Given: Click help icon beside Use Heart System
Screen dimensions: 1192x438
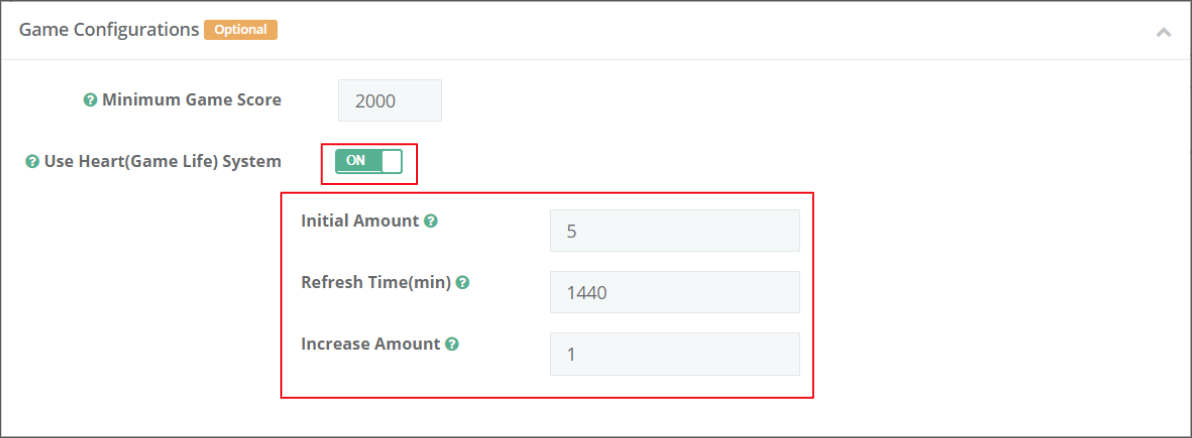Looking at the screenshot, I should pyautogui.click(x=32, y=161).
